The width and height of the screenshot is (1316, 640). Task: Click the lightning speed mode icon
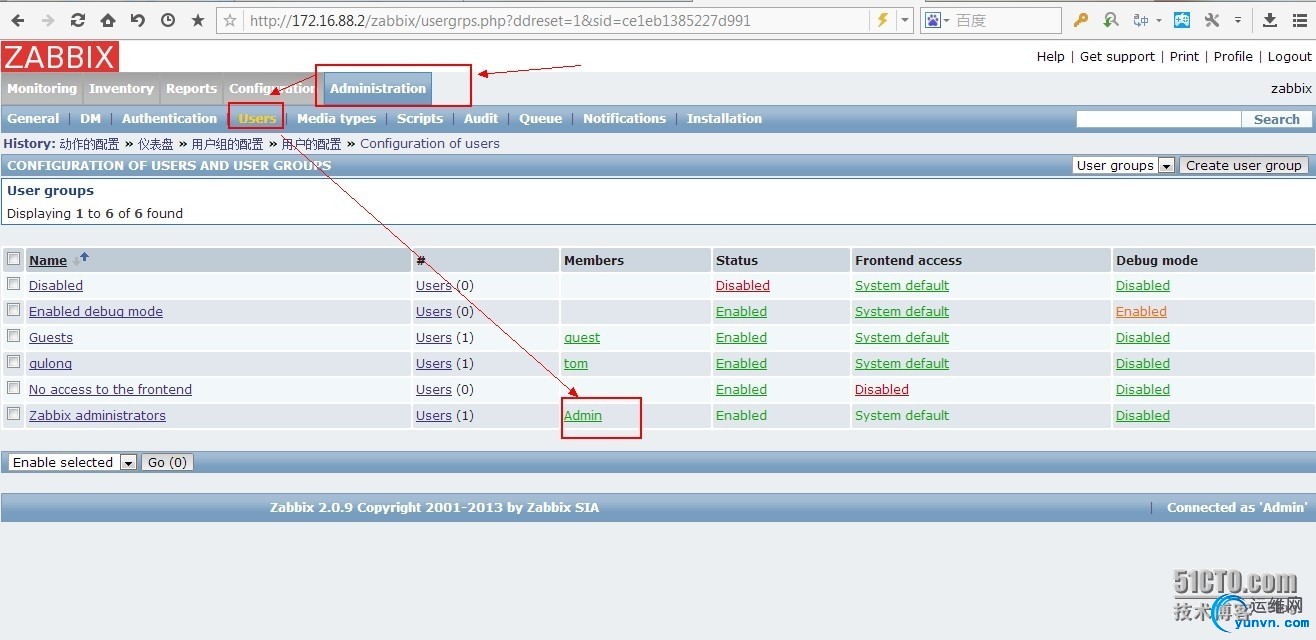(x=882, y=20)
